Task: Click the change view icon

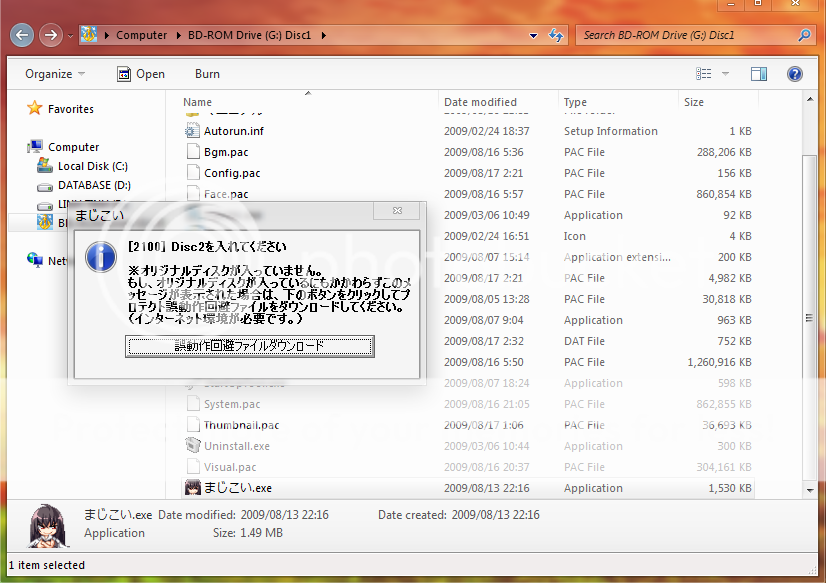Action: [x=704, y=74]
